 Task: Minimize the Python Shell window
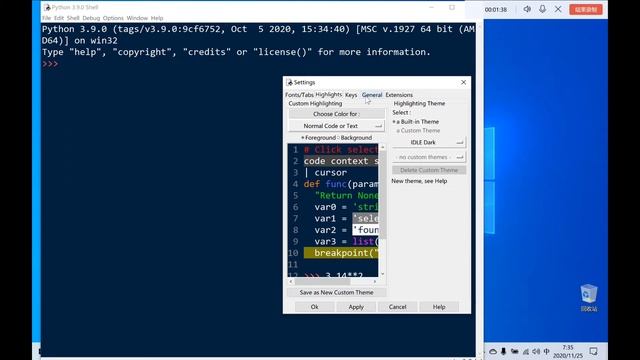[x=431, y=7]
